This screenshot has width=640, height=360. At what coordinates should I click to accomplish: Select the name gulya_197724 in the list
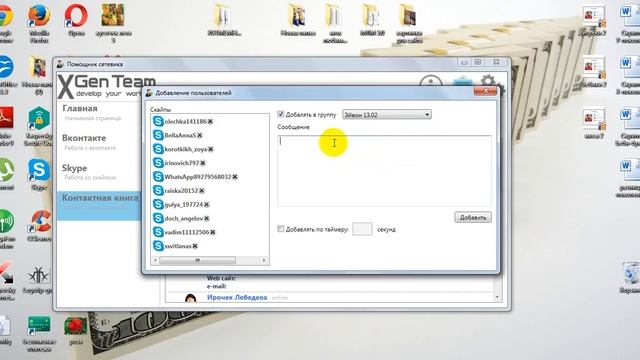184,205
